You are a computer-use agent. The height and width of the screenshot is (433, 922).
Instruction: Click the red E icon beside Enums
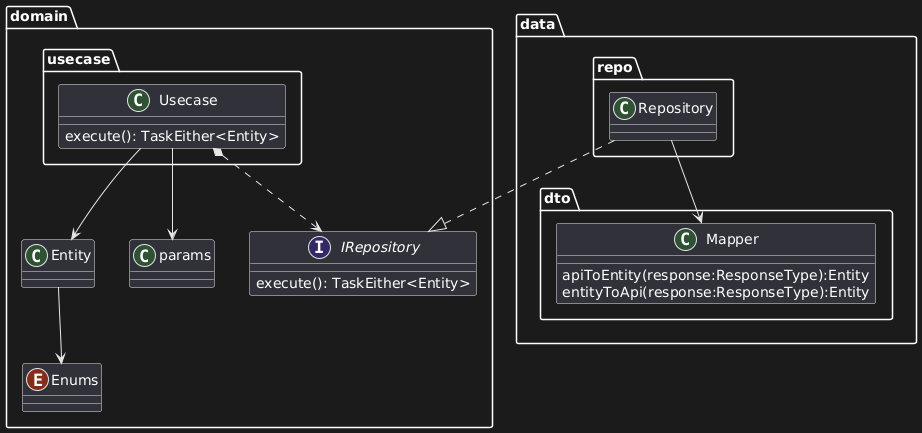[x=38, y=380]
